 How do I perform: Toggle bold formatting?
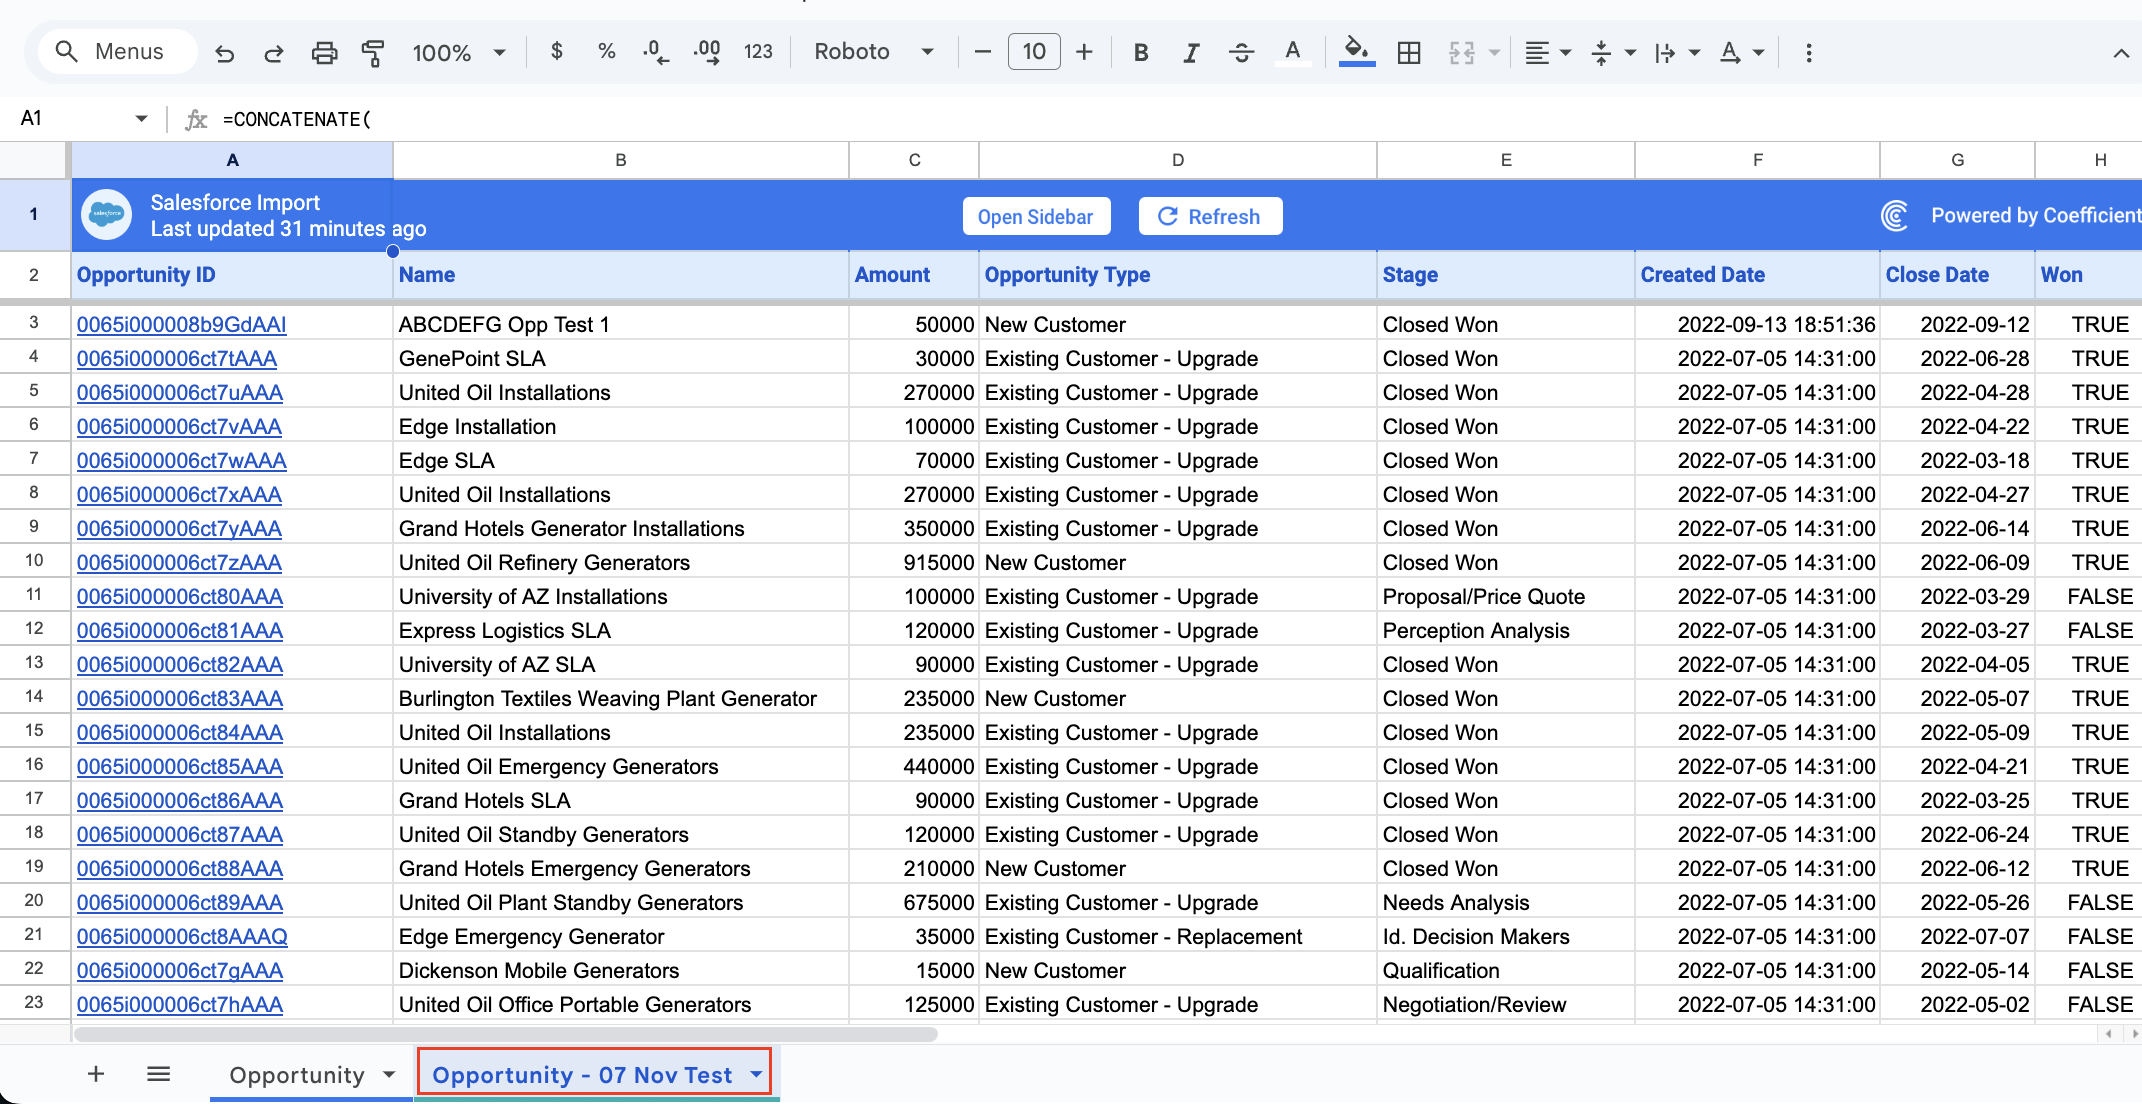[1141, 53]
